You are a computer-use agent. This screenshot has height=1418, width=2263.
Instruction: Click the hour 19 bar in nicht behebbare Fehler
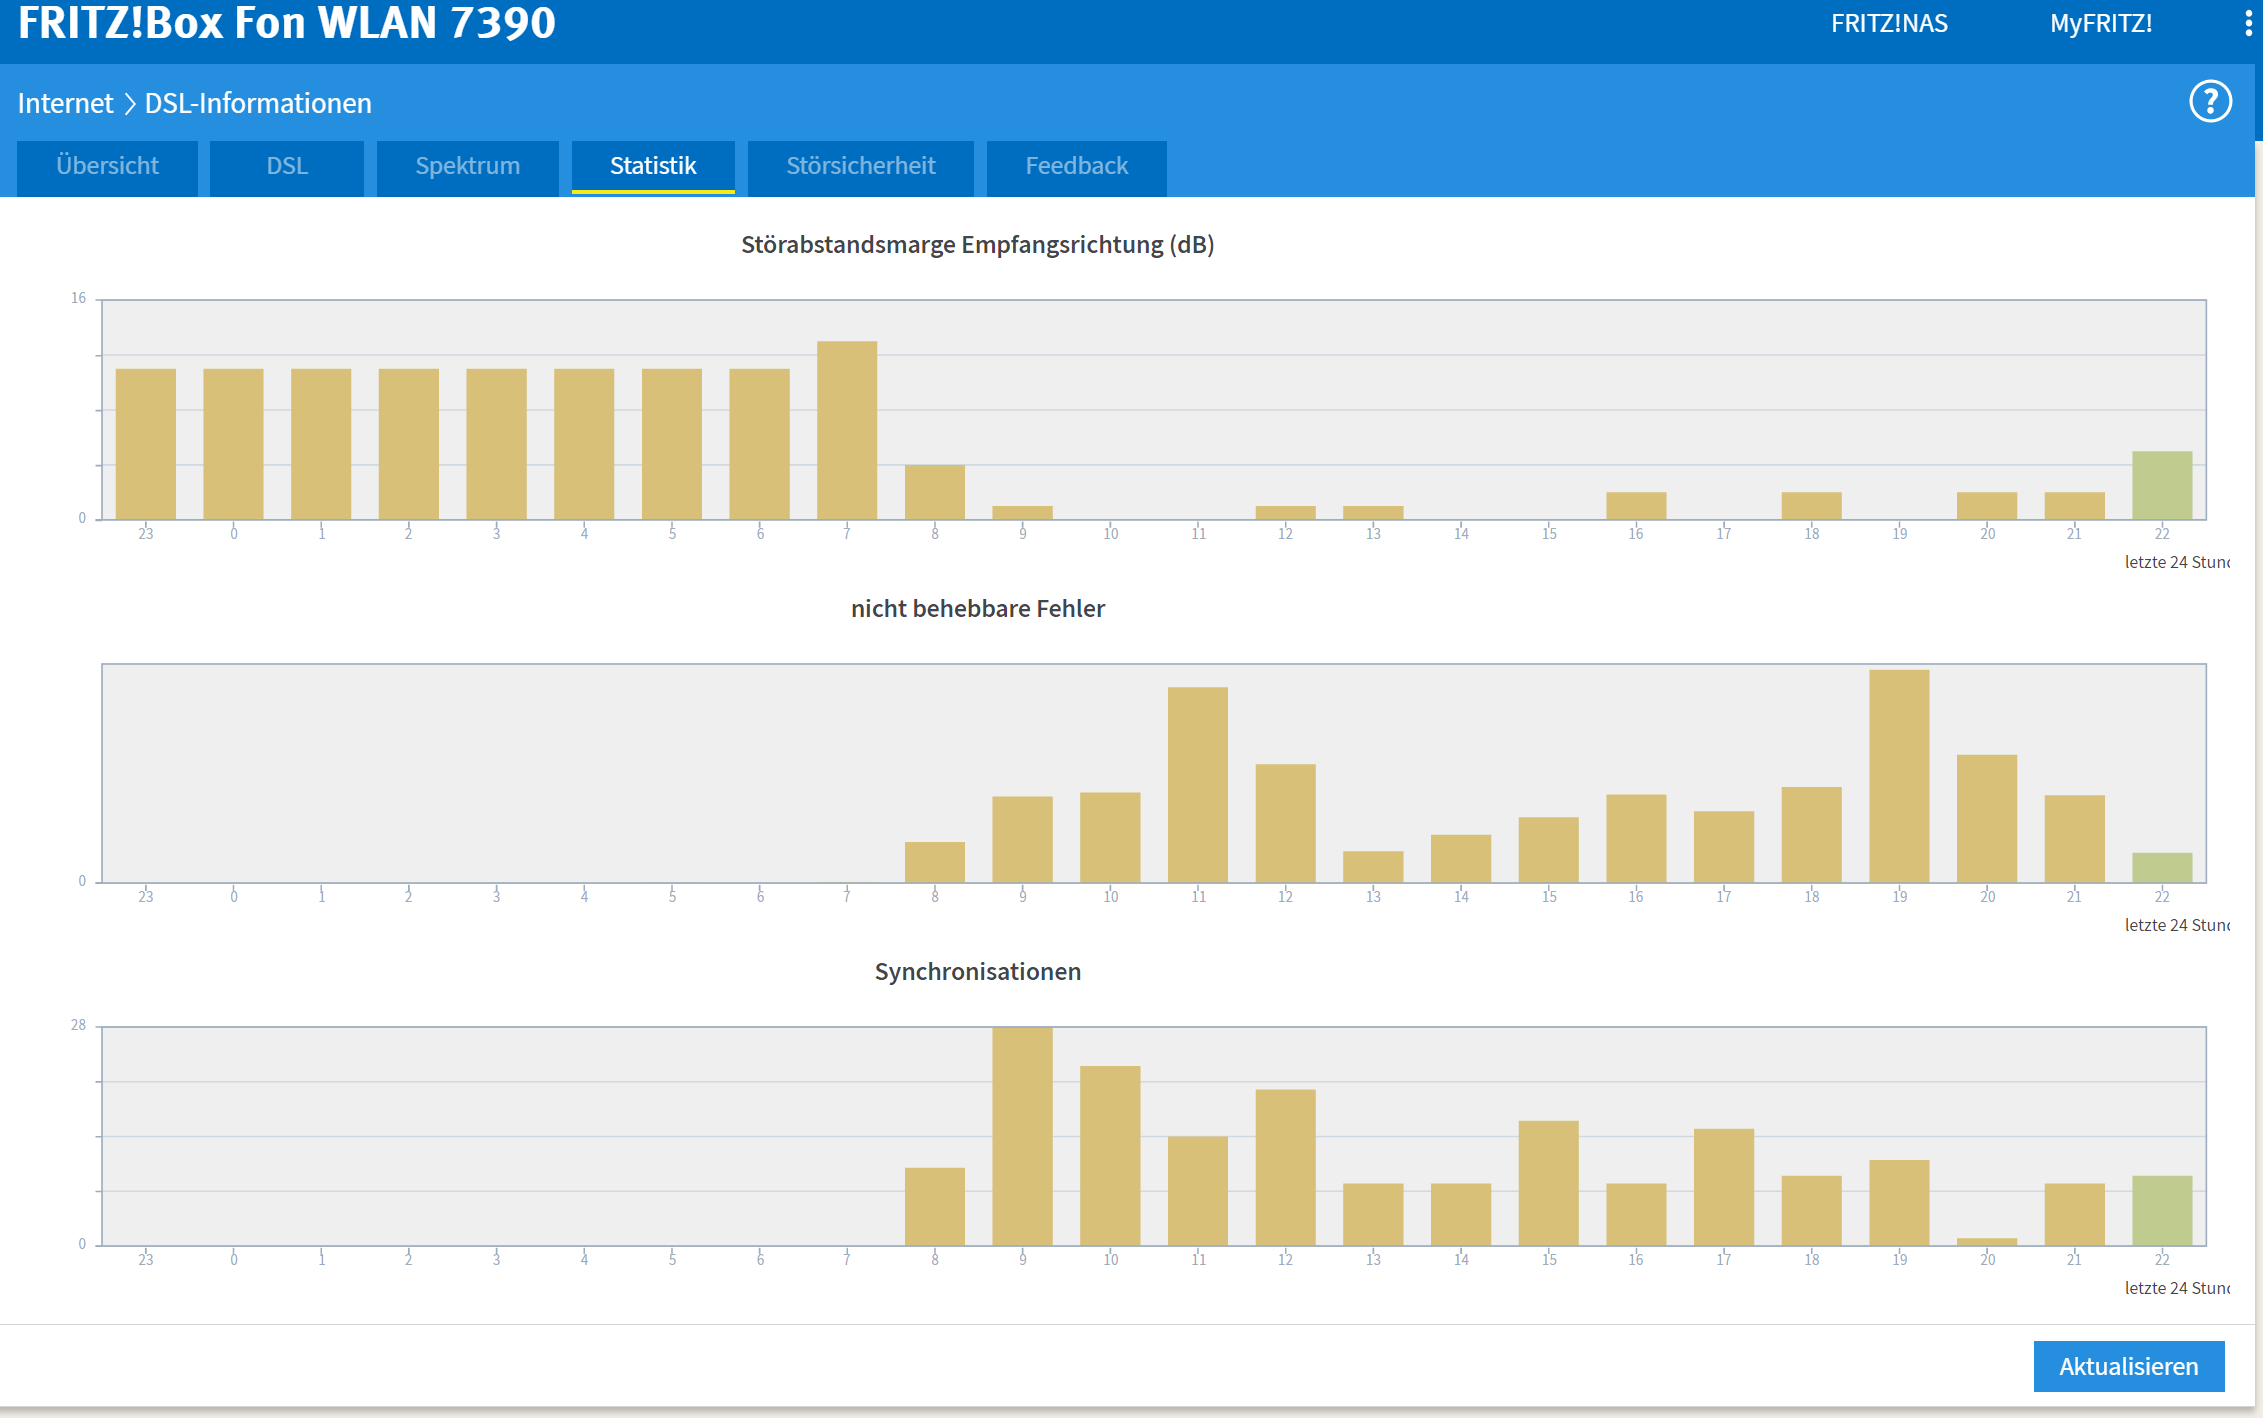click(x=1899, y=776)
